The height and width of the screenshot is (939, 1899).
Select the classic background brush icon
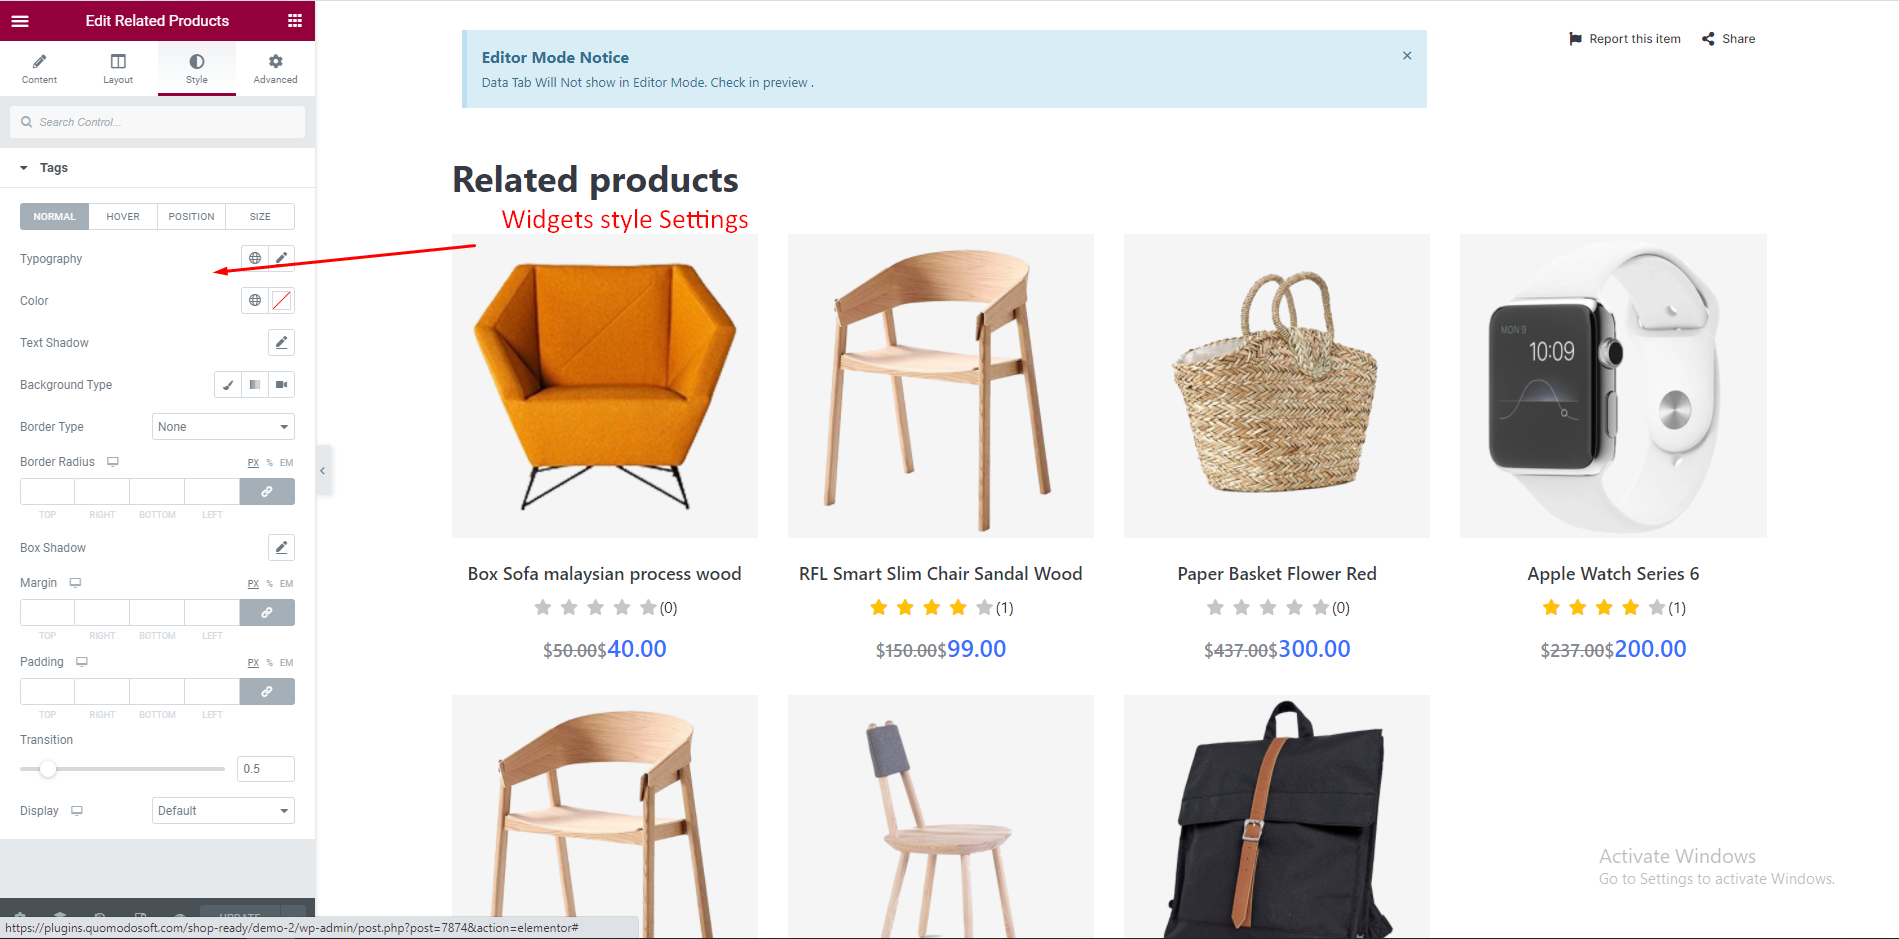pyautogui.click(x=228, y=385)
